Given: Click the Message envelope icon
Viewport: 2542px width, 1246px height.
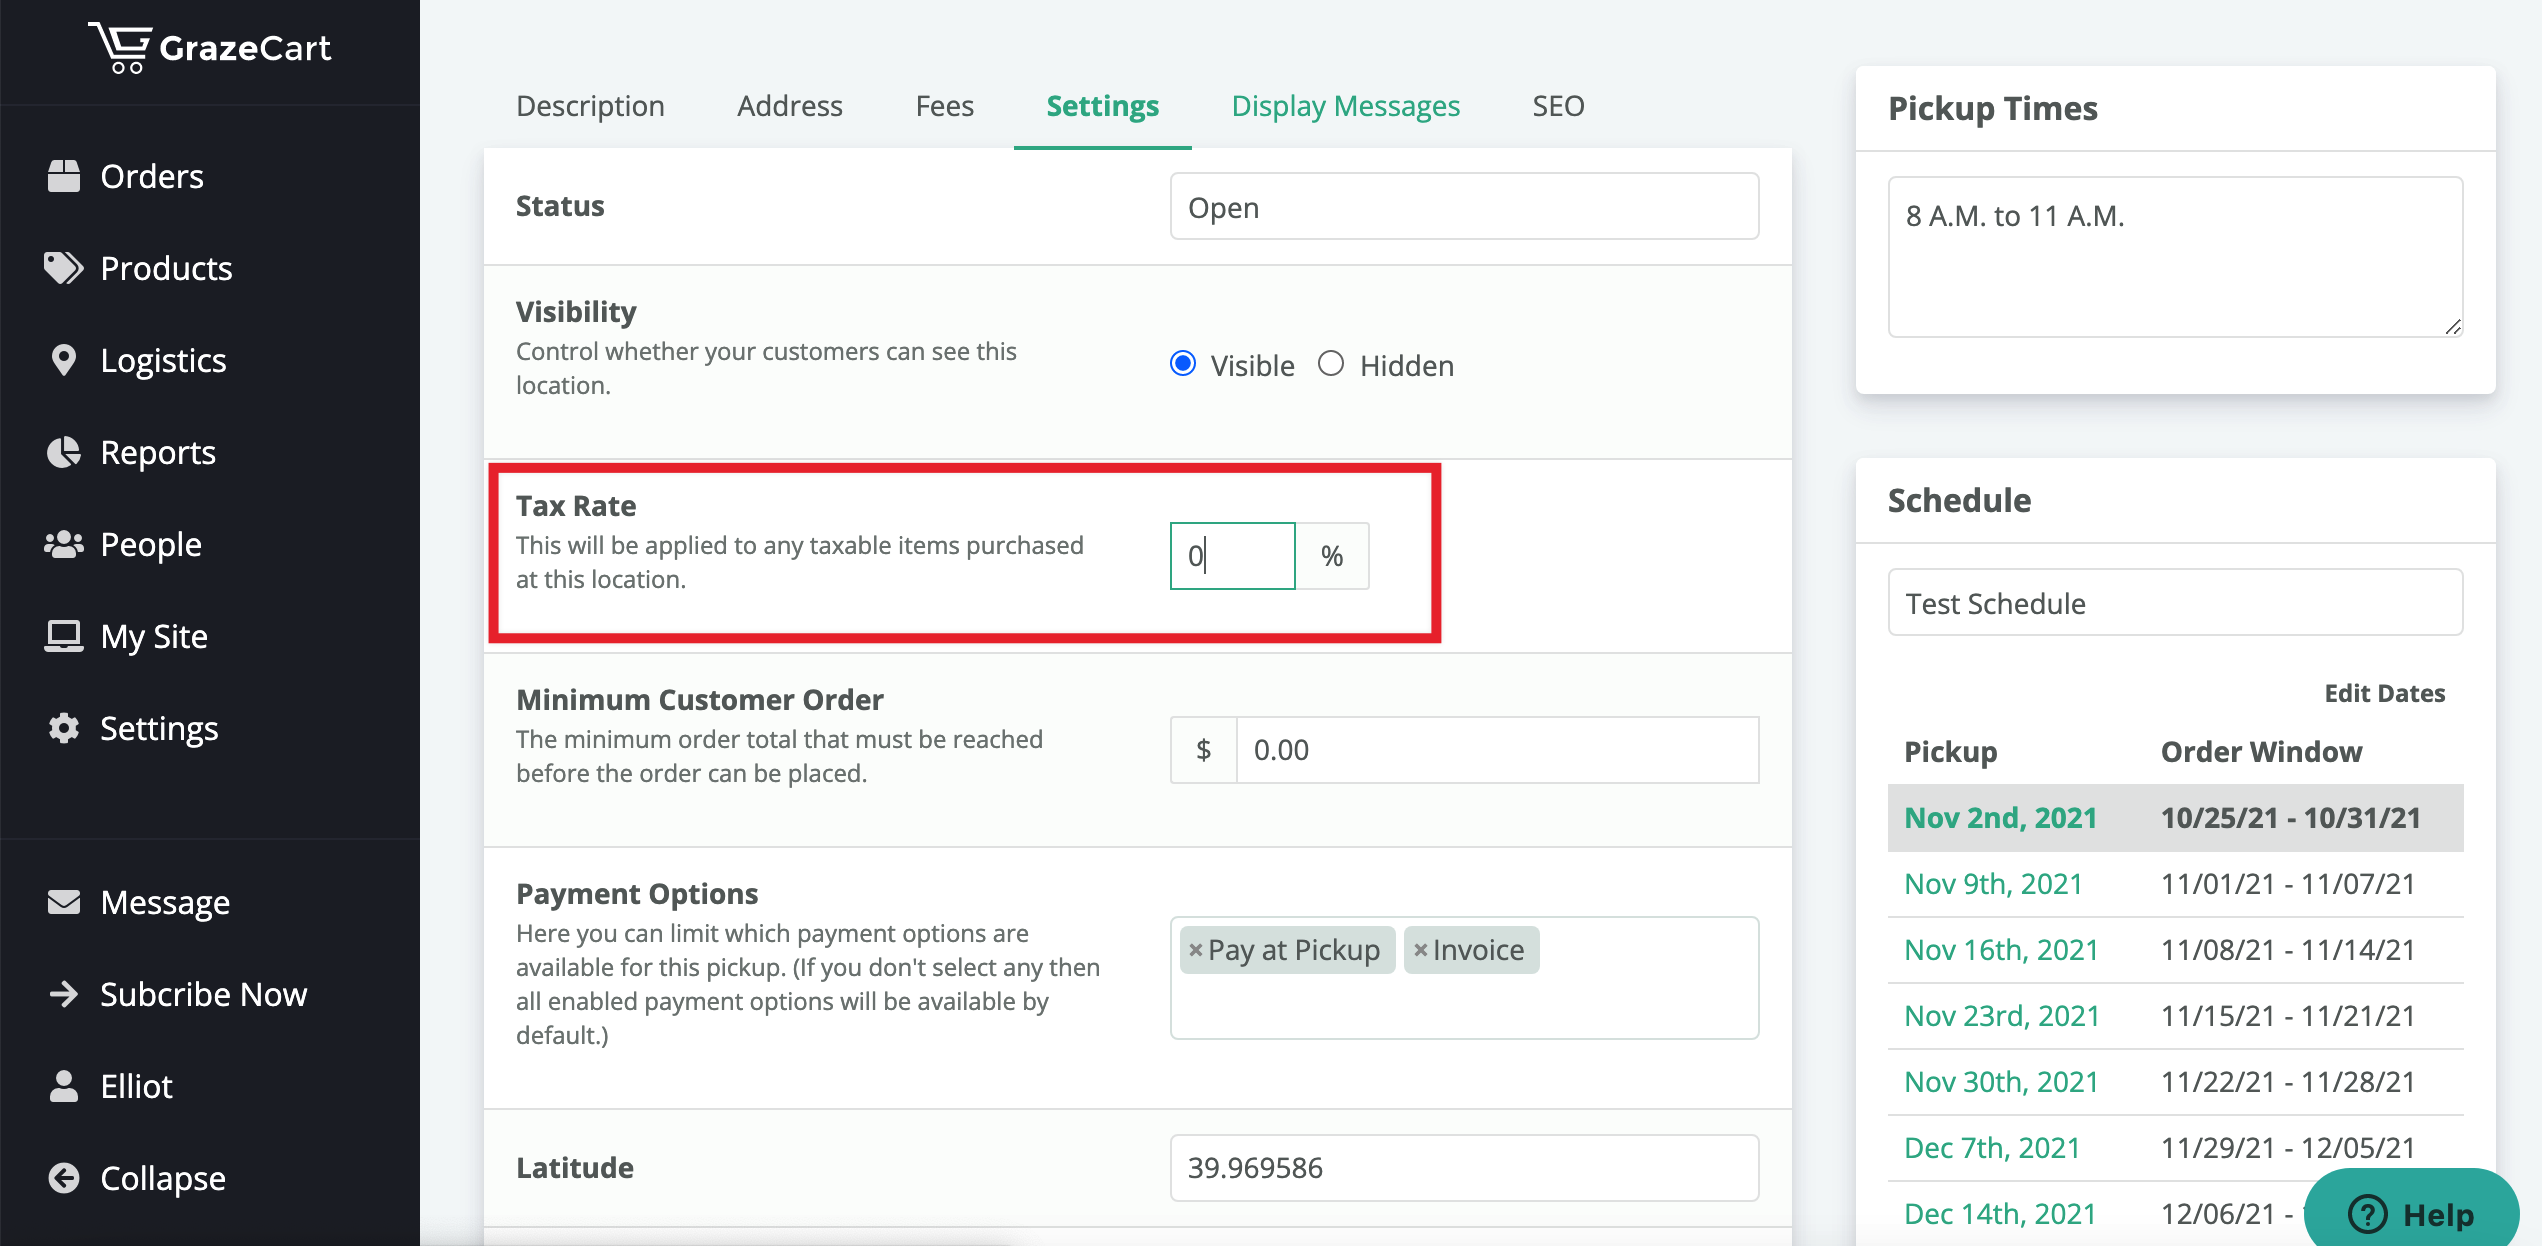Looking at the screenshot, I should click(64, 902).
